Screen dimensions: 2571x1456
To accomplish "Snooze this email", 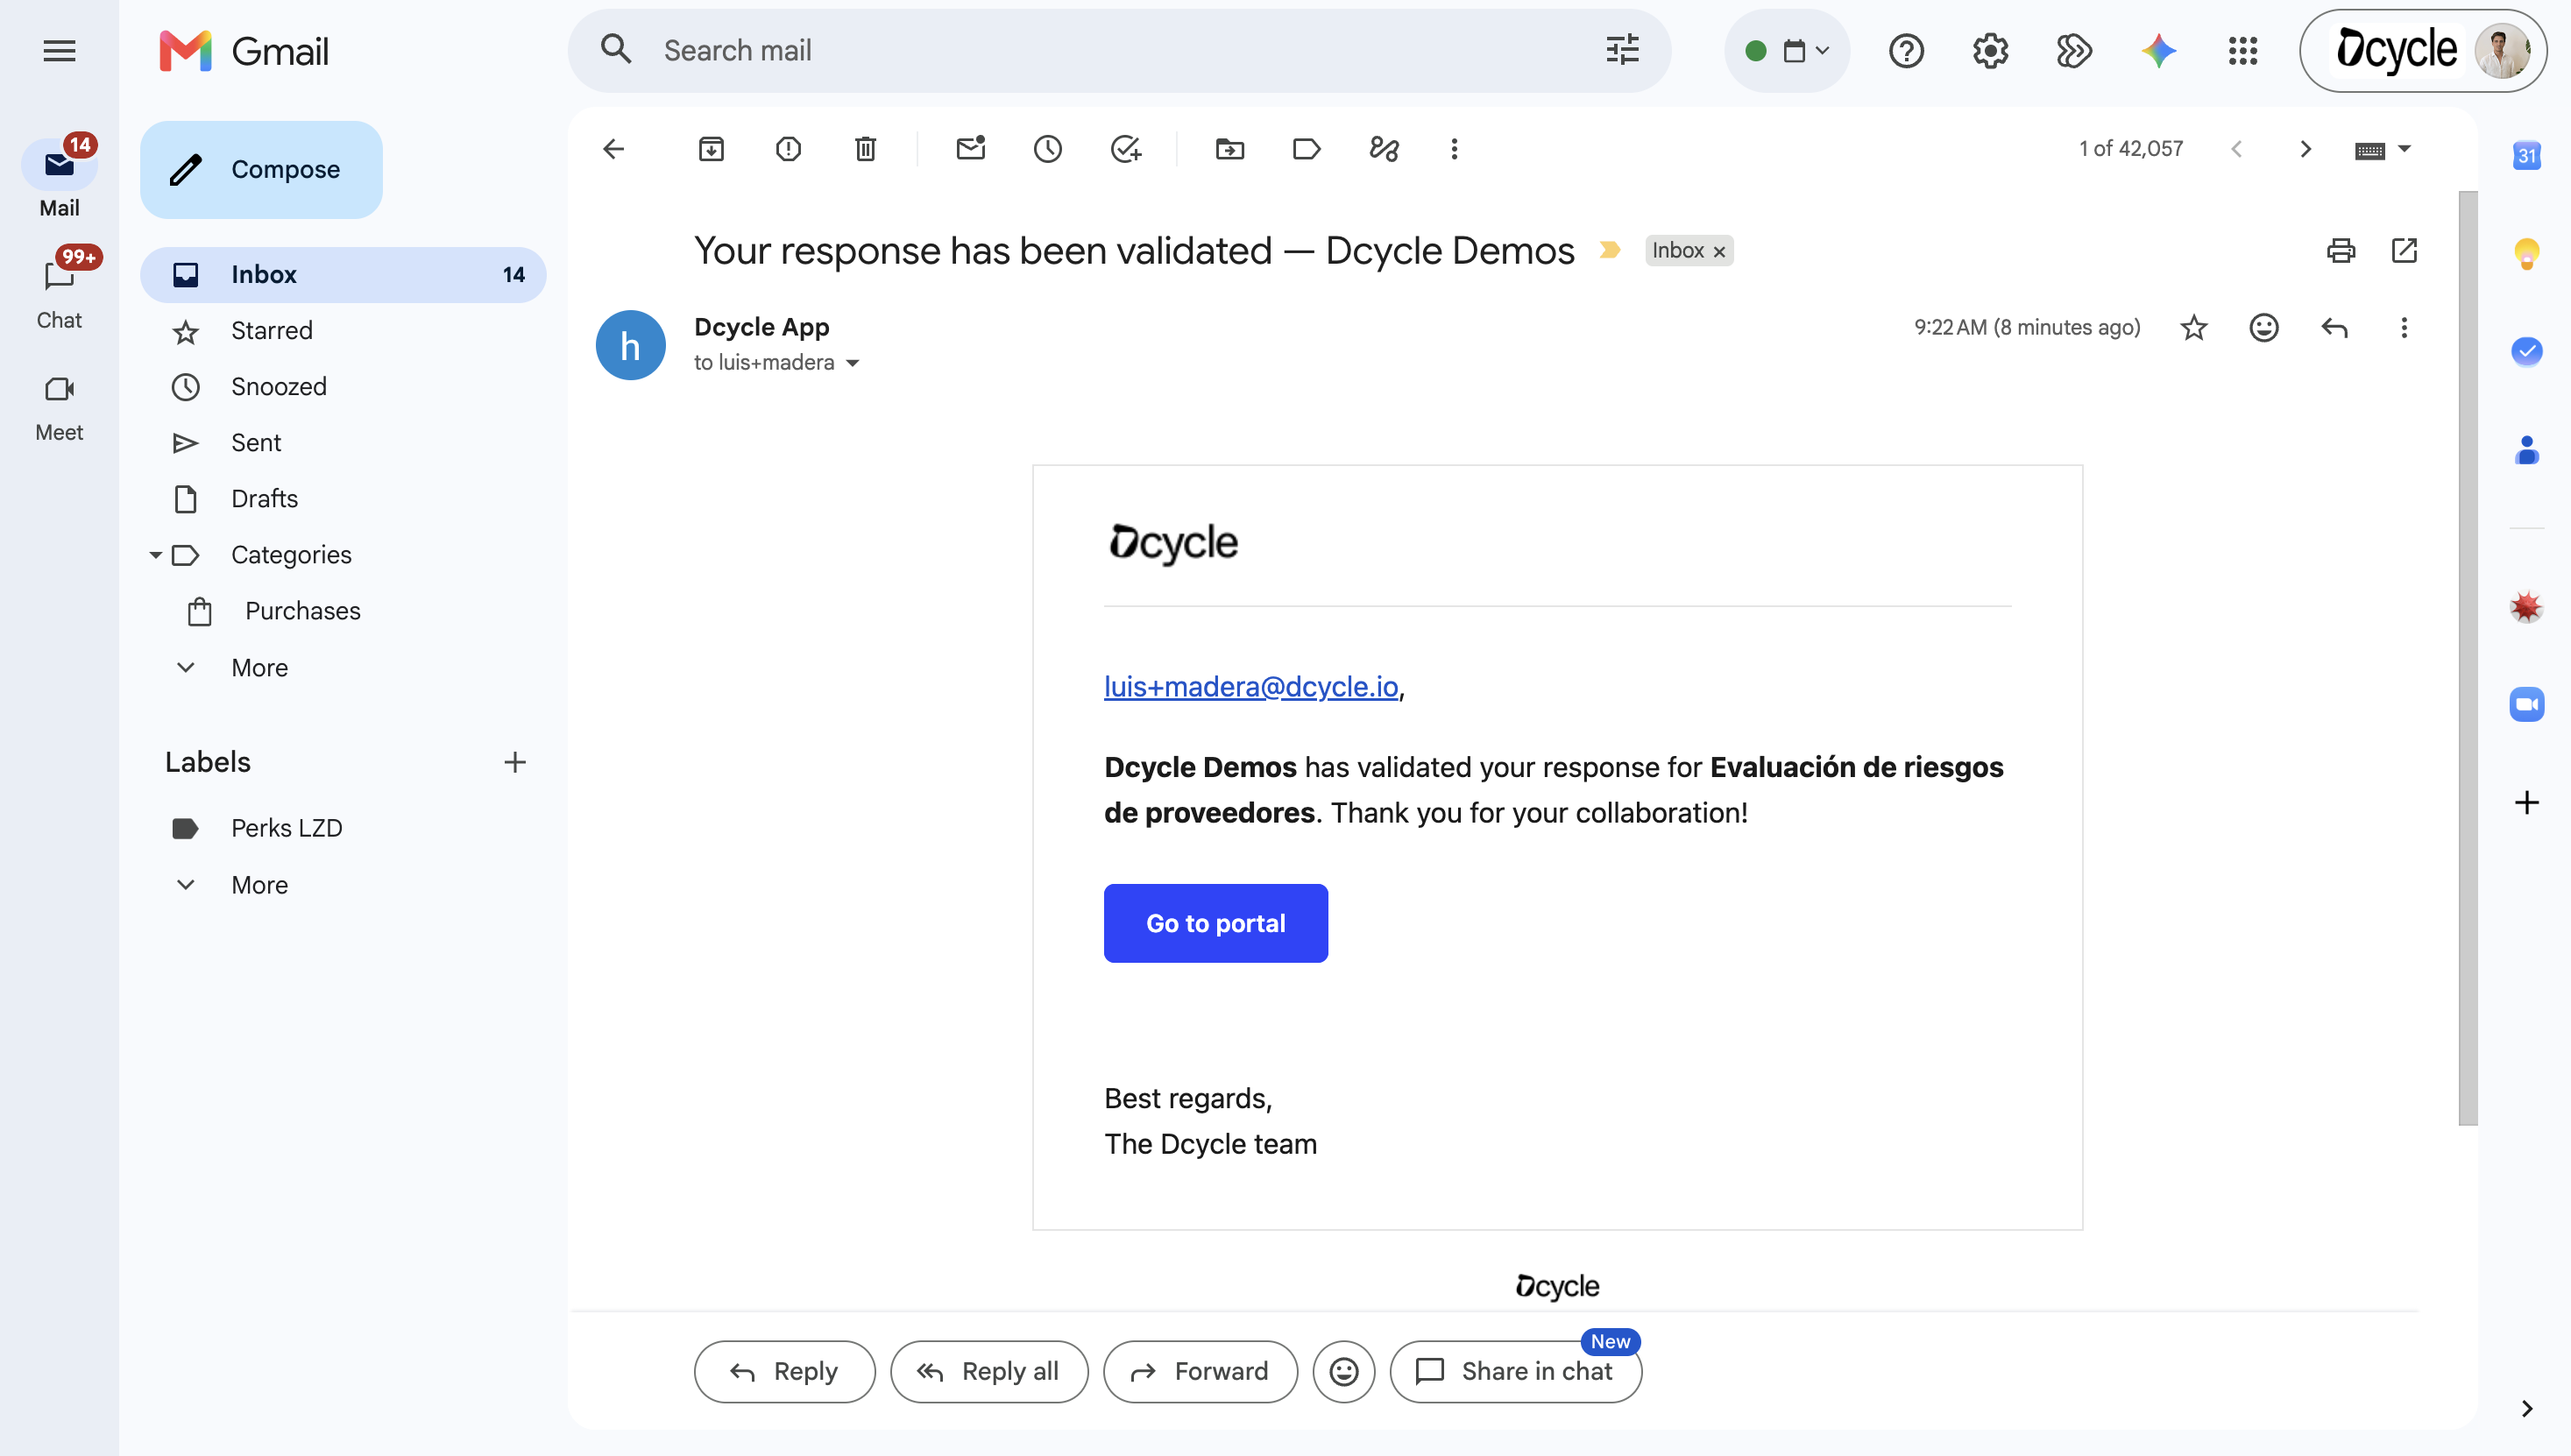I will [x=1047, y=149].
